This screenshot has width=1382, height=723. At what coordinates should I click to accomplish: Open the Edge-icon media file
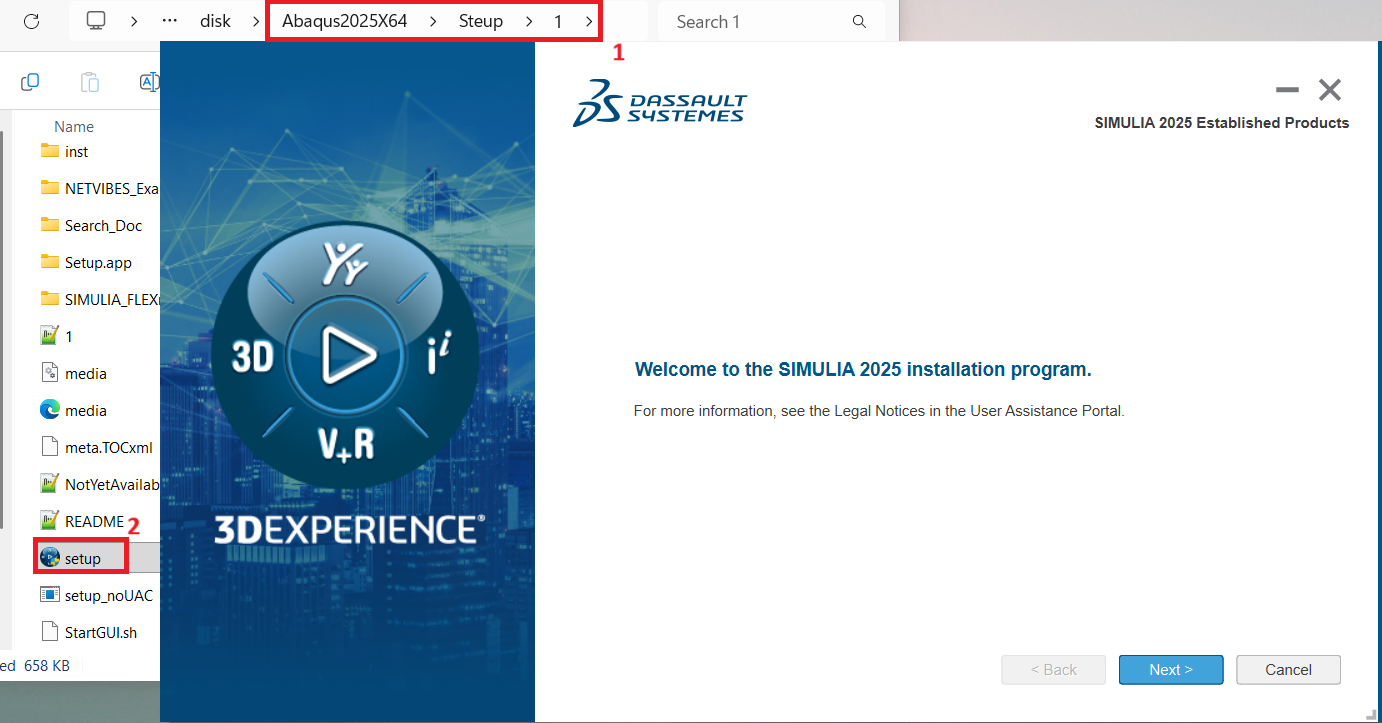90,409
